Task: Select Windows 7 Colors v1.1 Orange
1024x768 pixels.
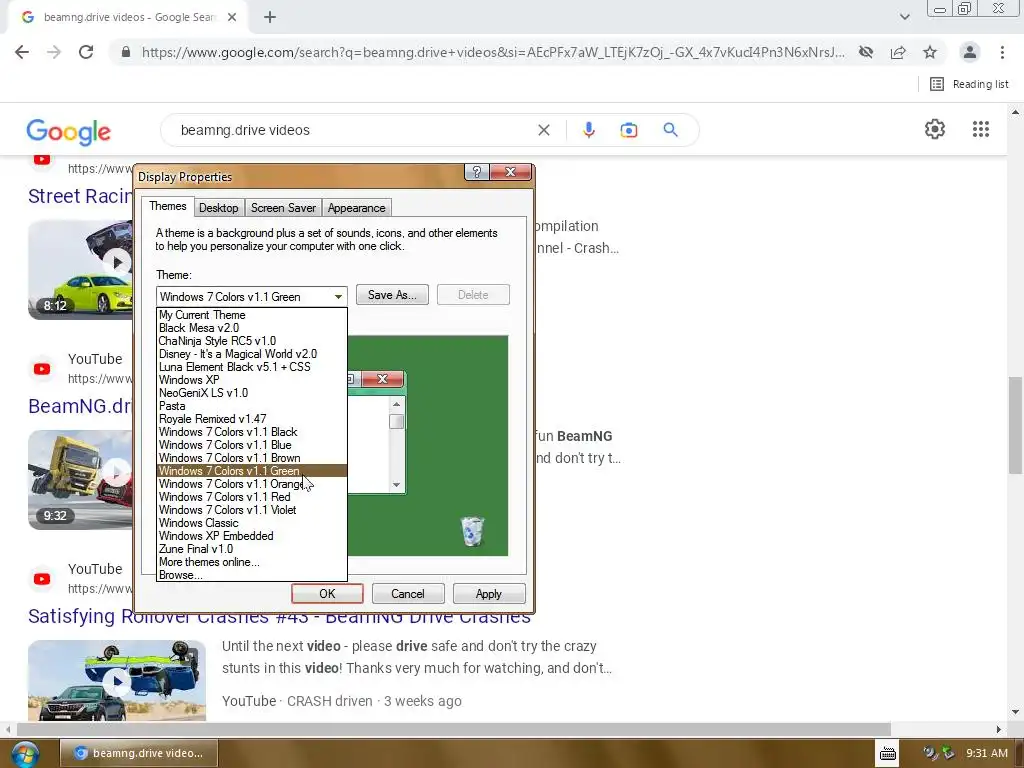Action: pos(251,484)
